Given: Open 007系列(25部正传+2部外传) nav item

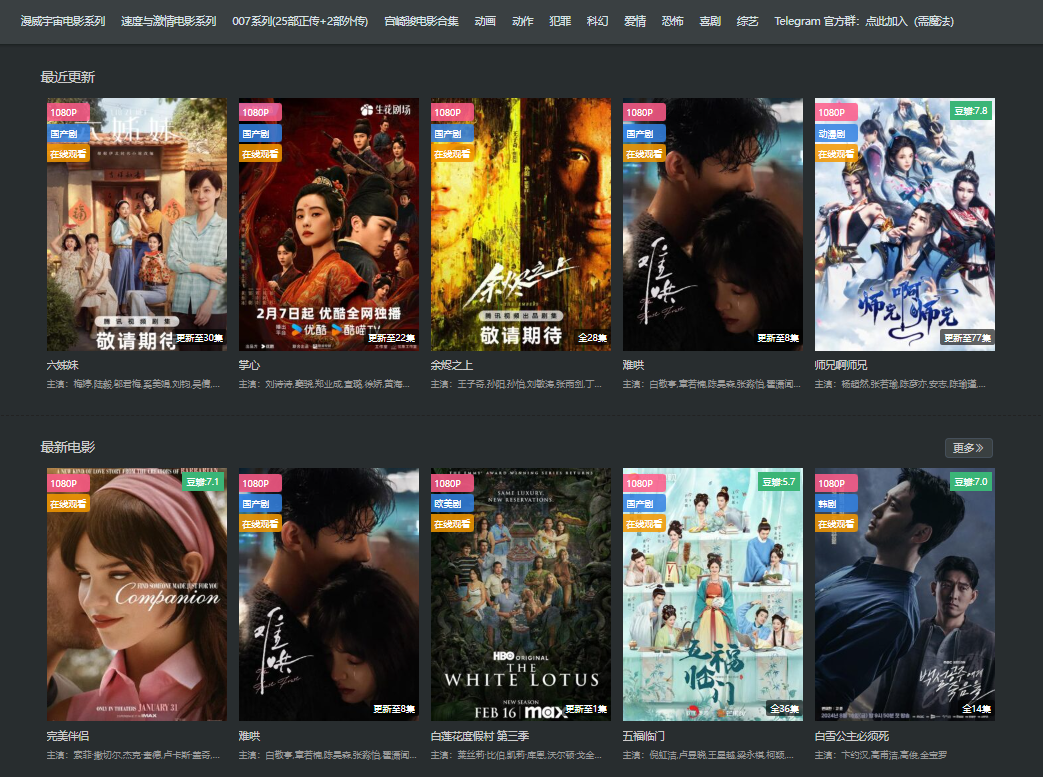Looking at the screenshot, I should tap(300, 21).
